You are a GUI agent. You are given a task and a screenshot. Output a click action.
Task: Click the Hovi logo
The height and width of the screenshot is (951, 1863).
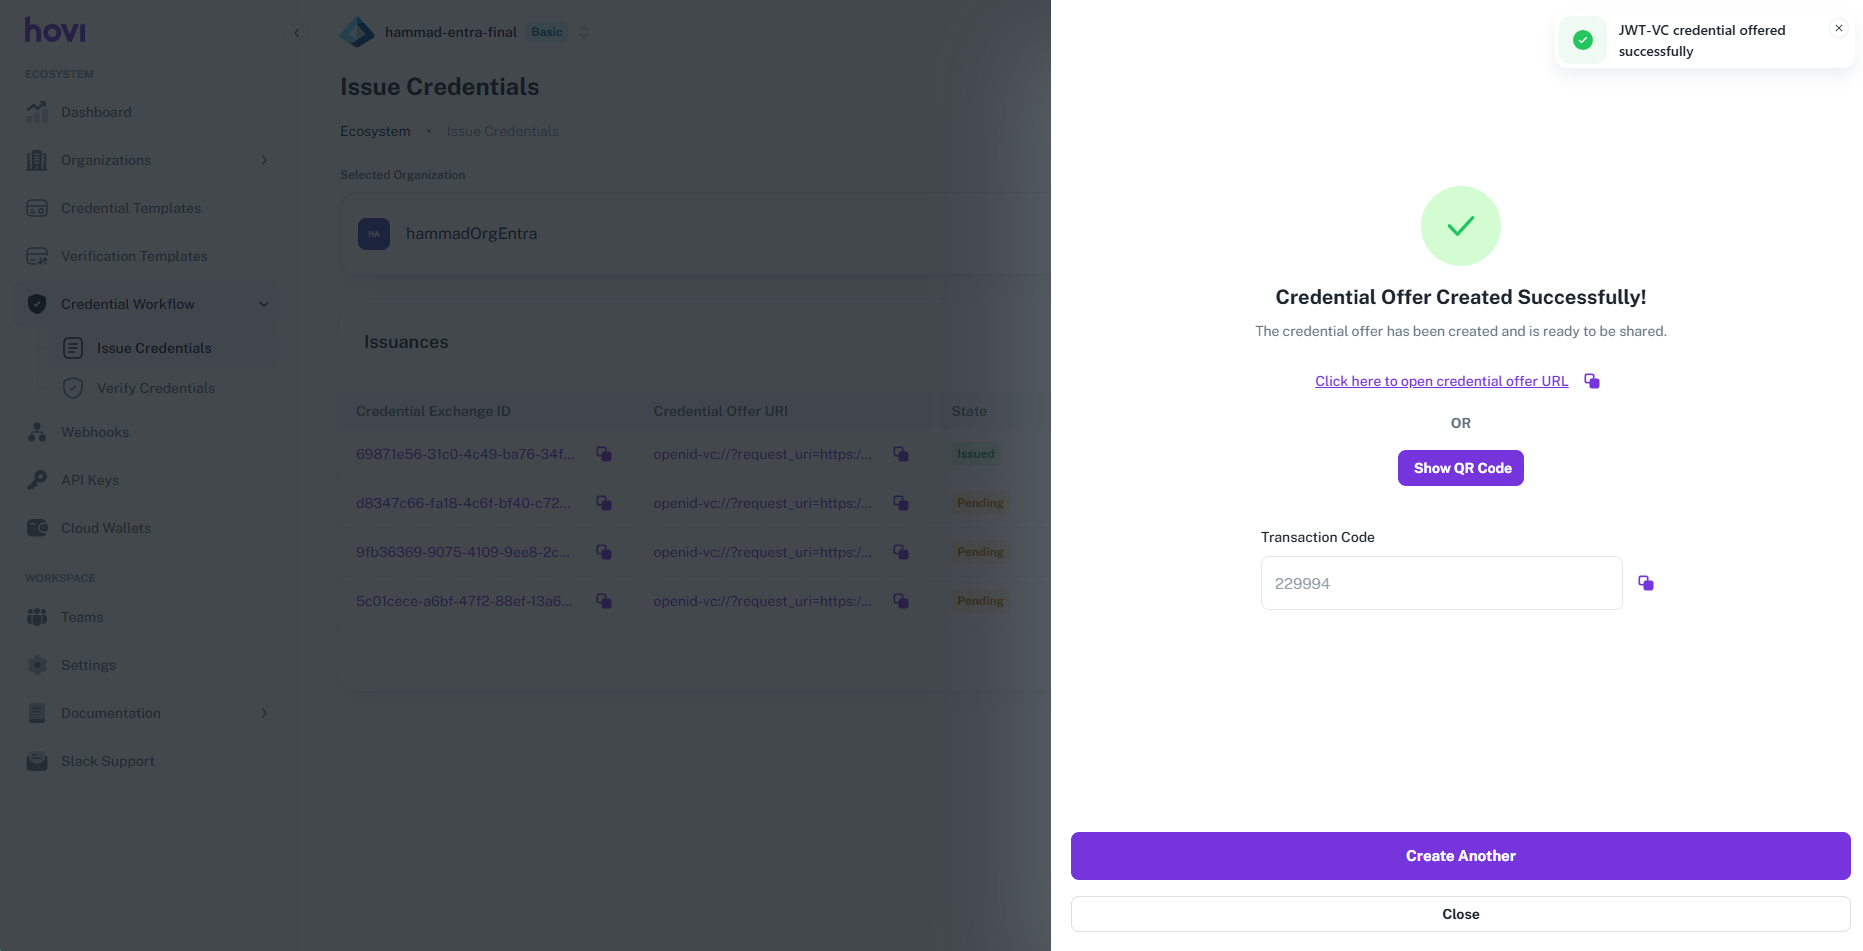coord(55,31)
